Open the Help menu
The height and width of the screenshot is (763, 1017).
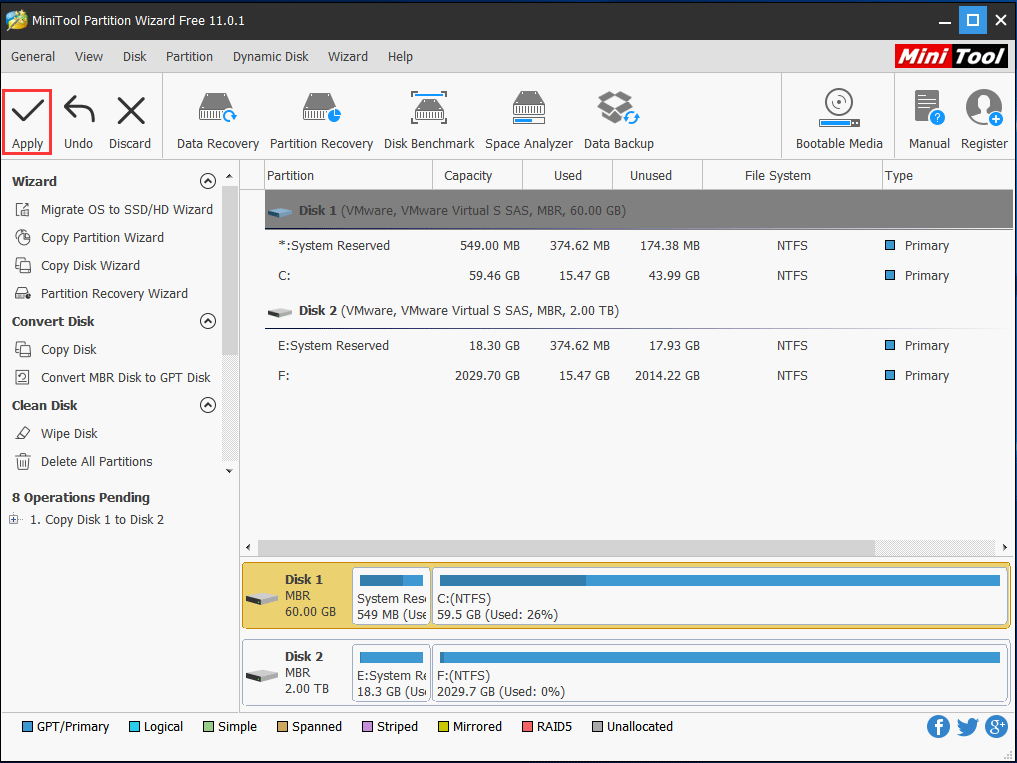coord(400,56)
